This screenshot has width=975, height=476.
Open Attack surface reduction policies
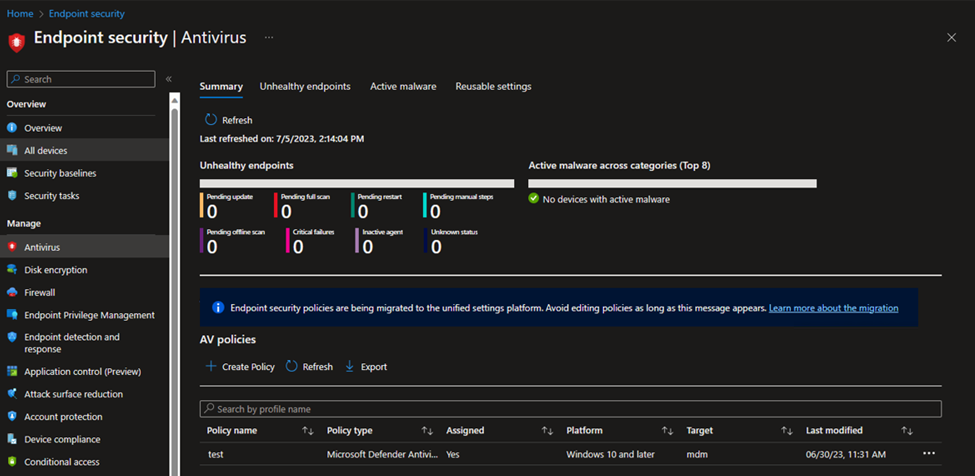73,394
